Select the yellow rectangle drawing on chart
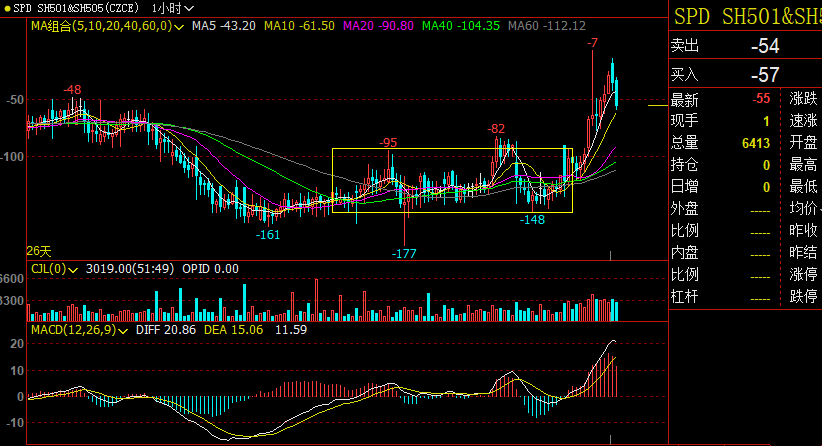The height and width of the screenshot is (446, 822). 452,149
